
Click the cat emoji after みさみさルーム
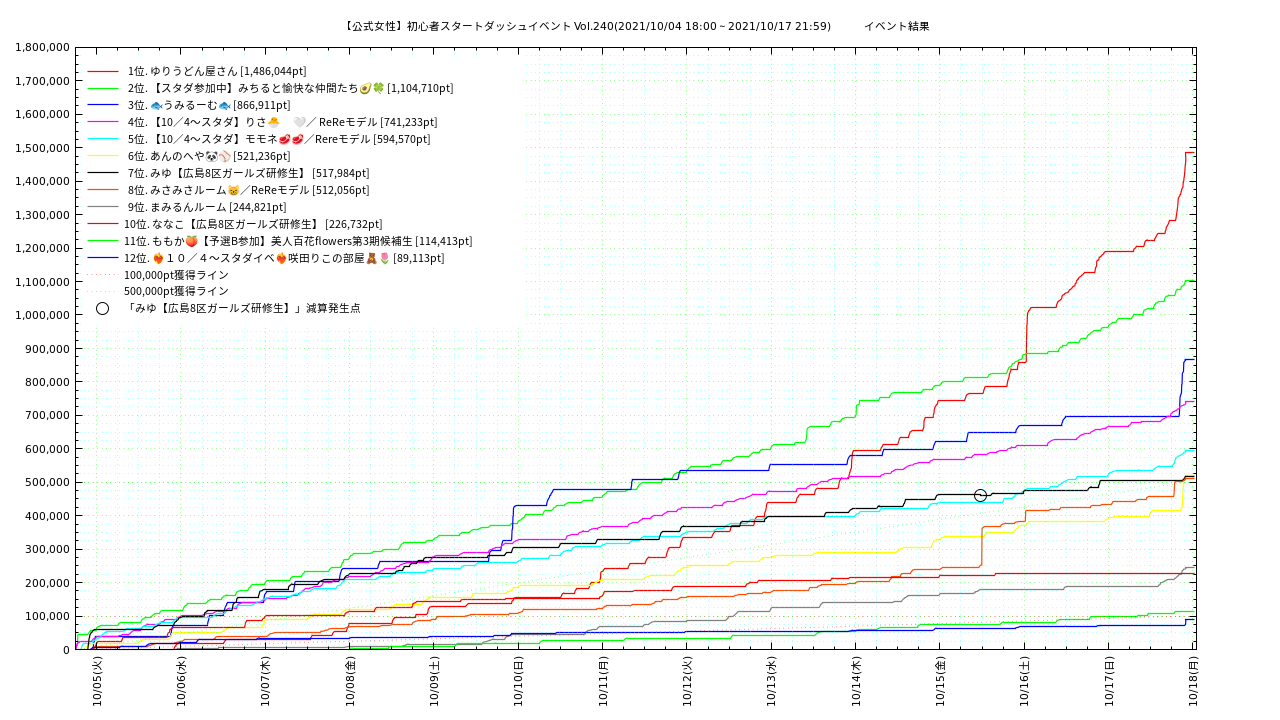click(233, 190)
